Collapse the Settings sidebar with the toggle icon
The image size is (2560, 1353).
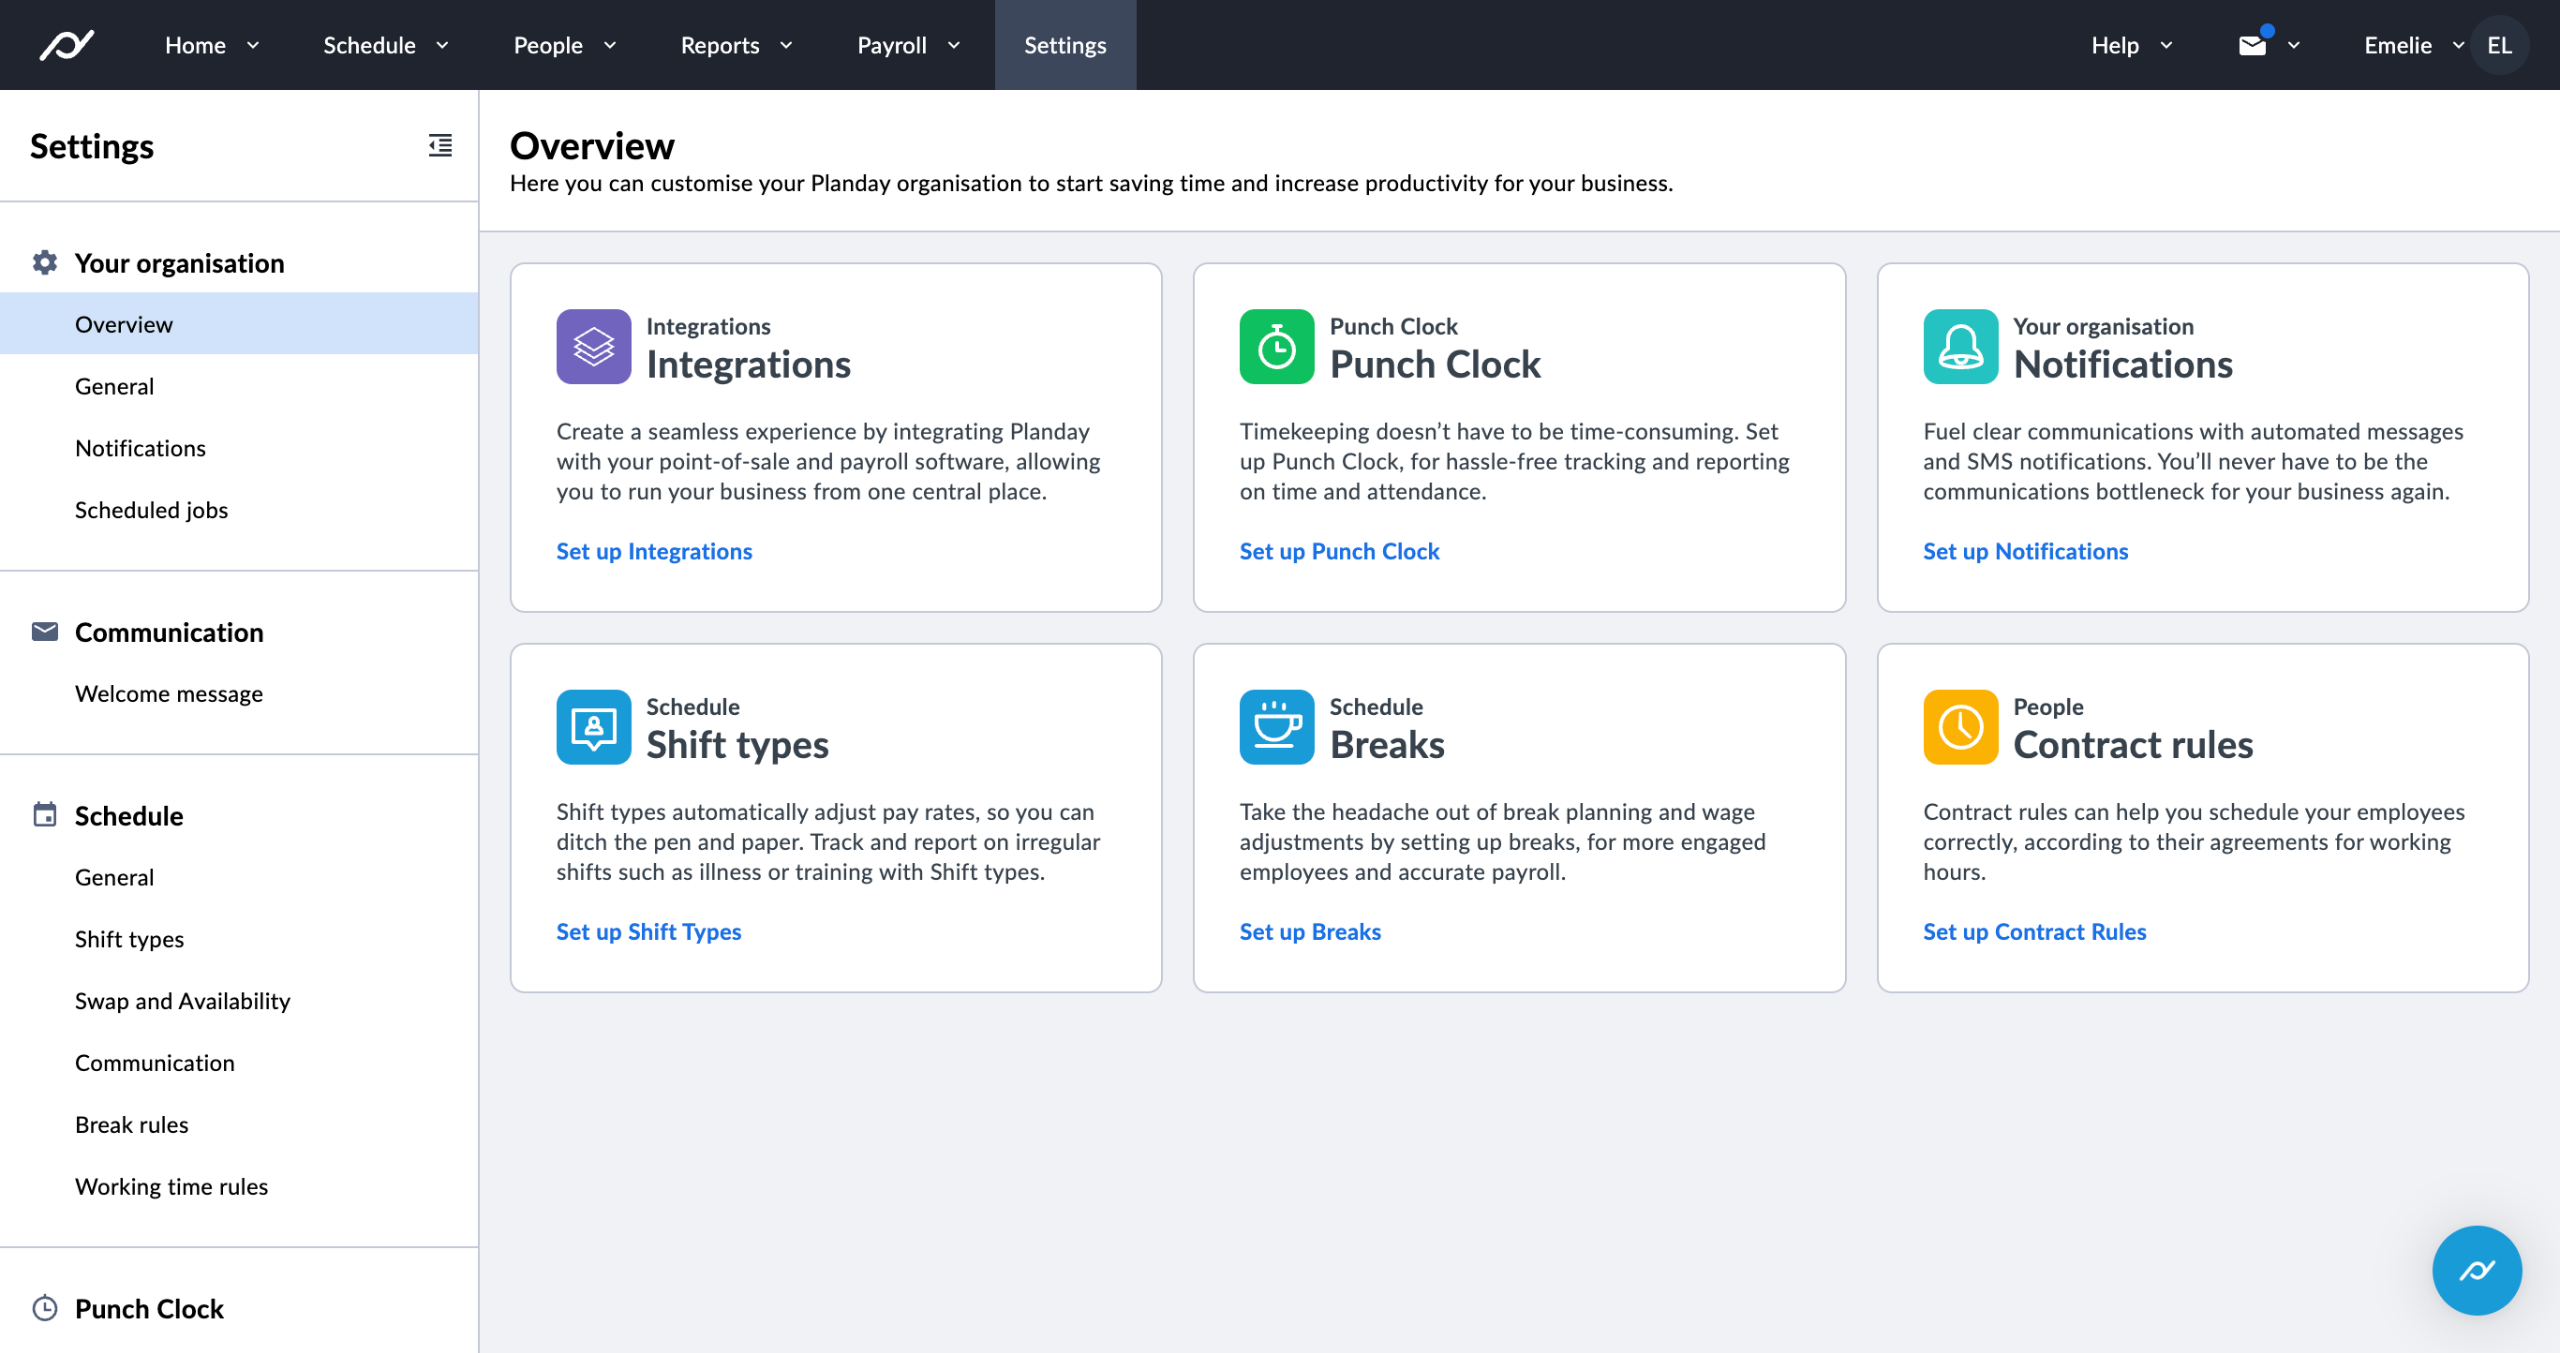[x=440, y=146]
